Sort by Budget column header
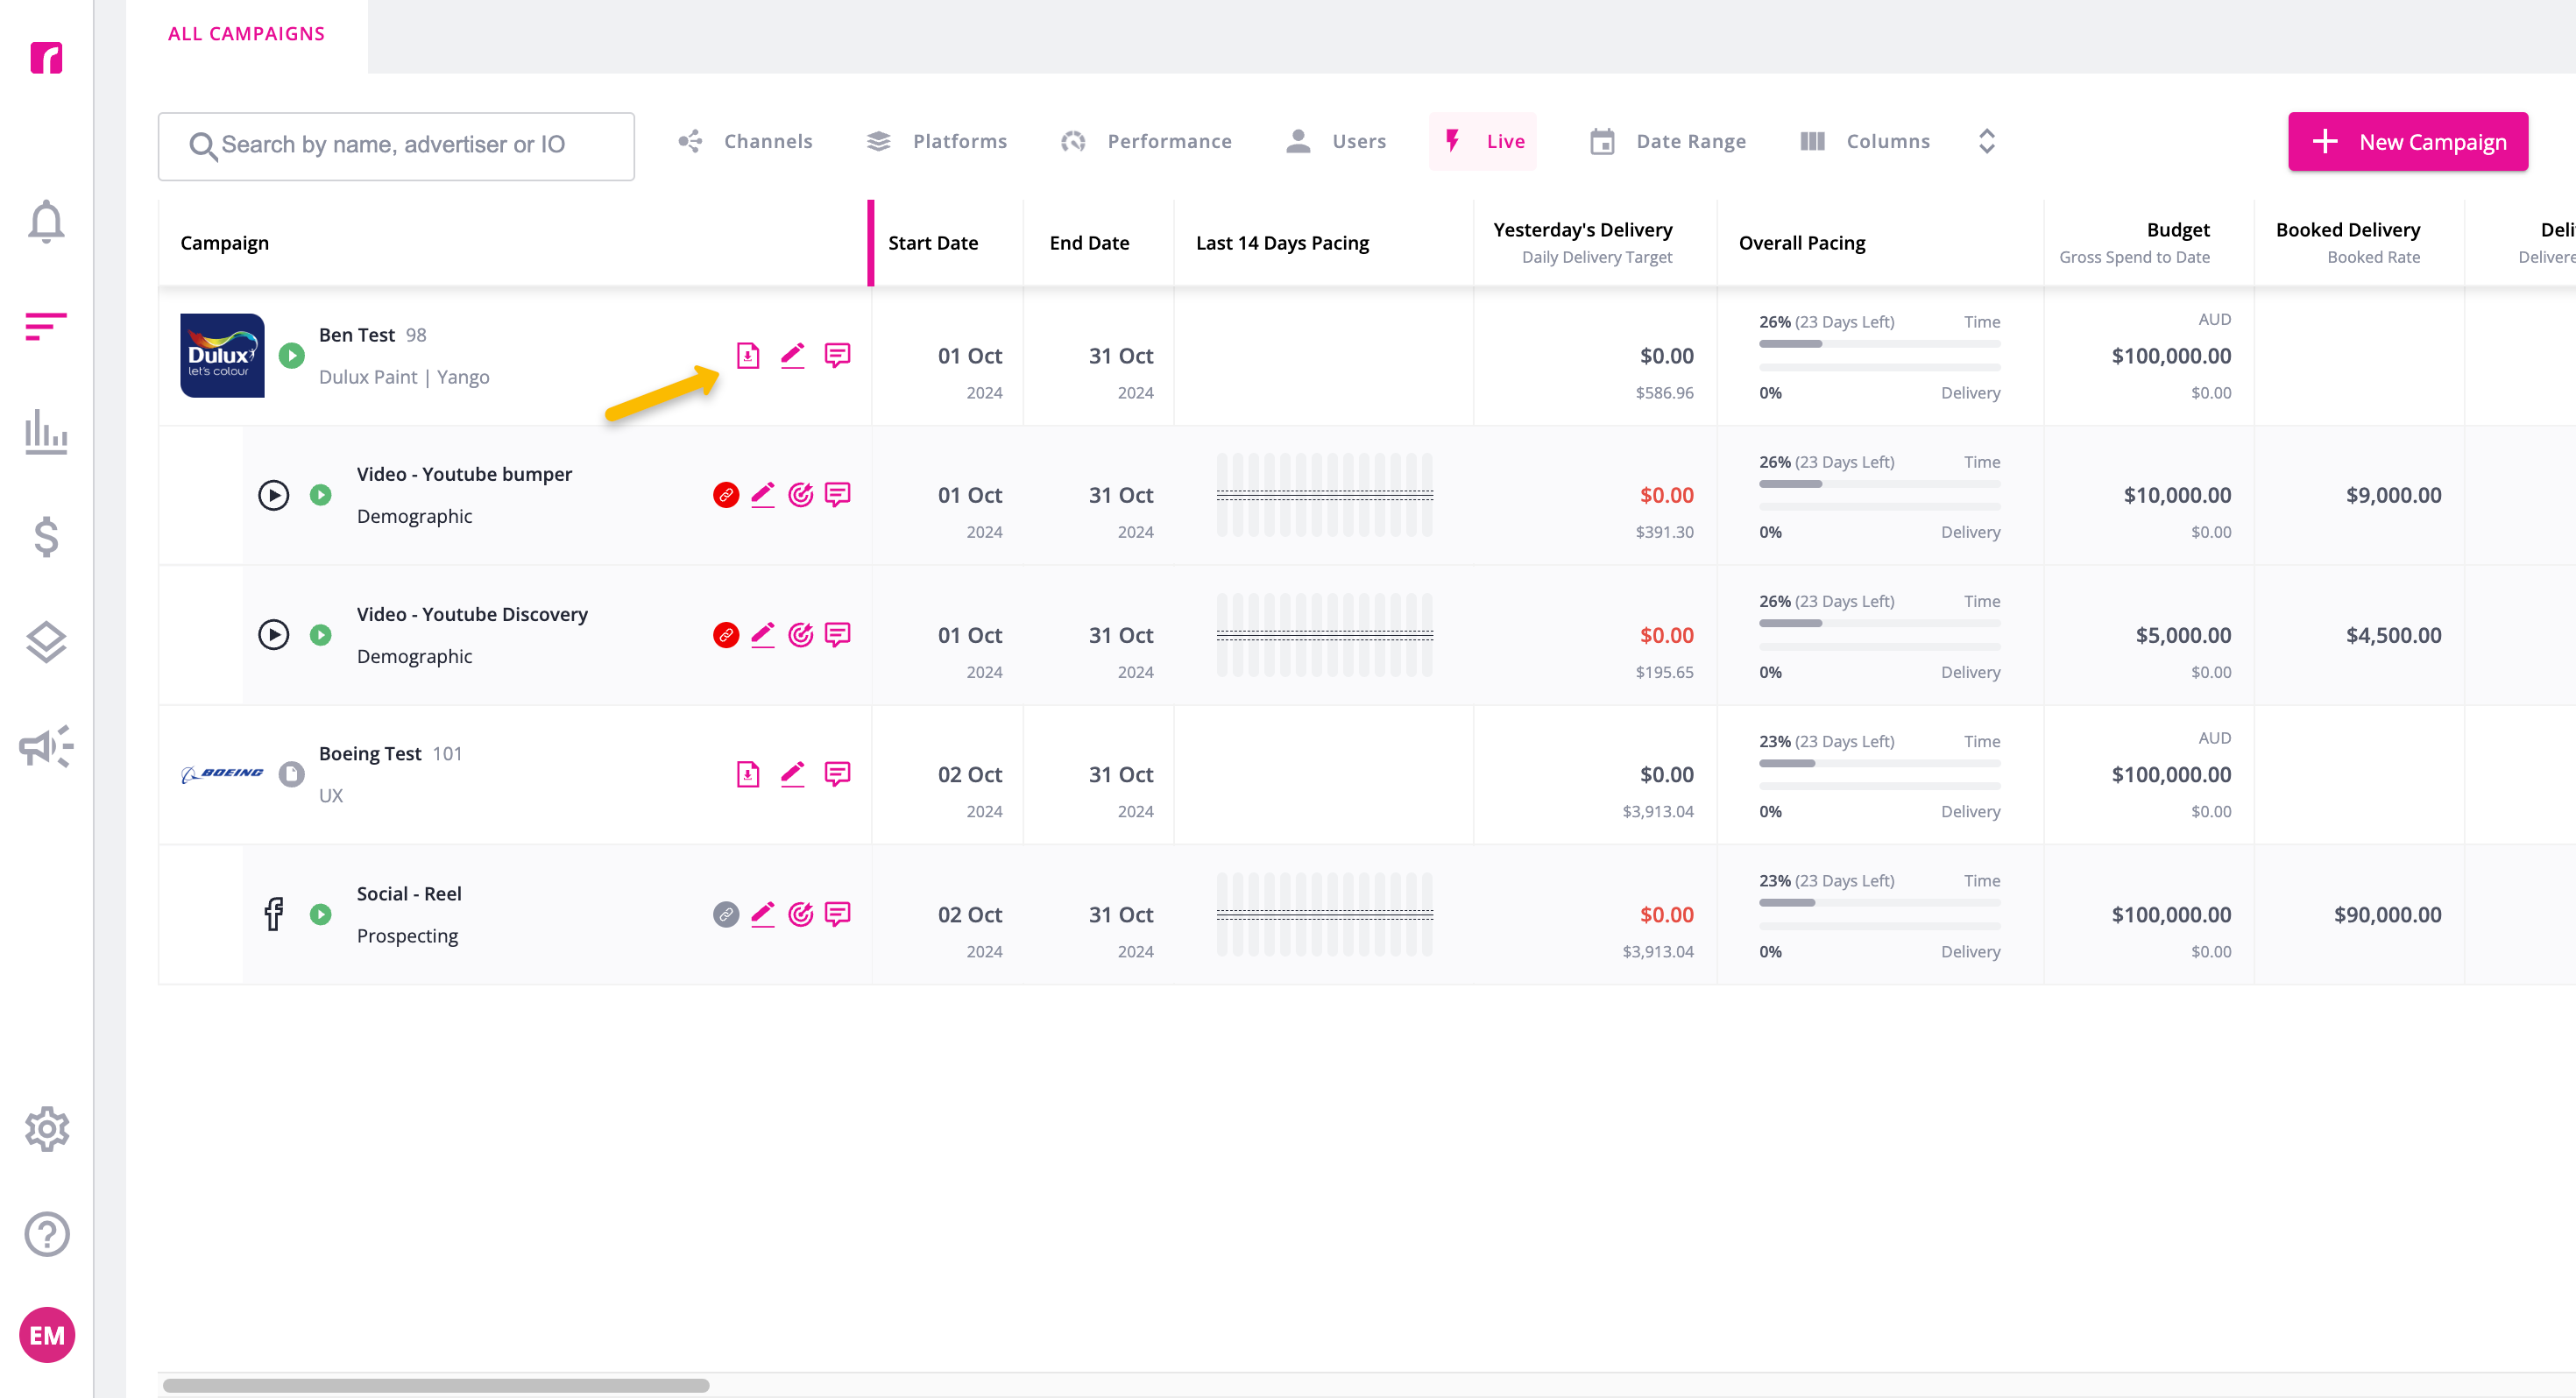Image resolution: width=2576 pixels, height=1398 pixels. [x=2178, y=230]
